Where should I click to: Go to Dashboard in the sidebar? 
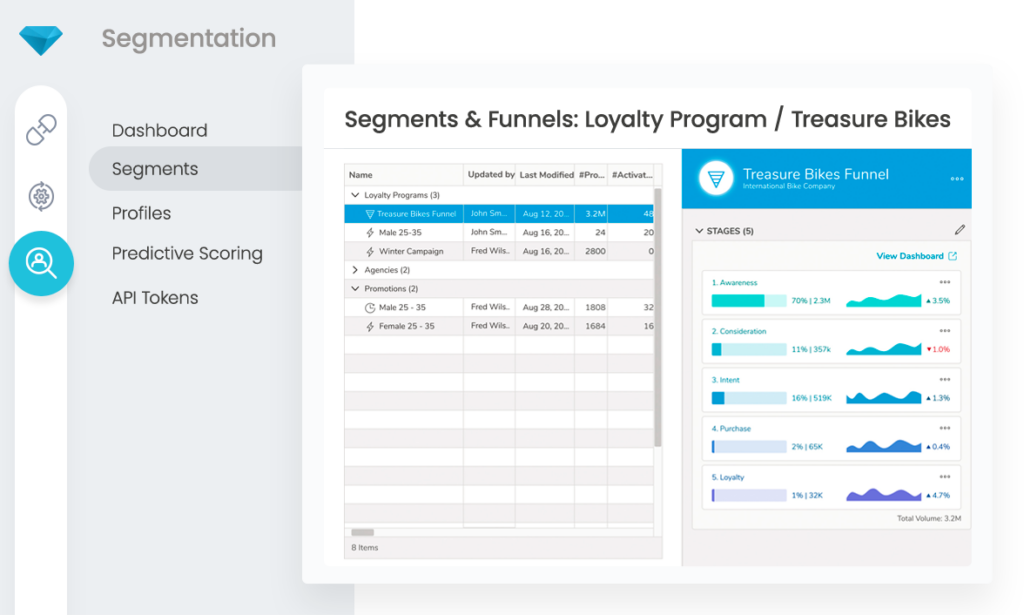(159, 130)
